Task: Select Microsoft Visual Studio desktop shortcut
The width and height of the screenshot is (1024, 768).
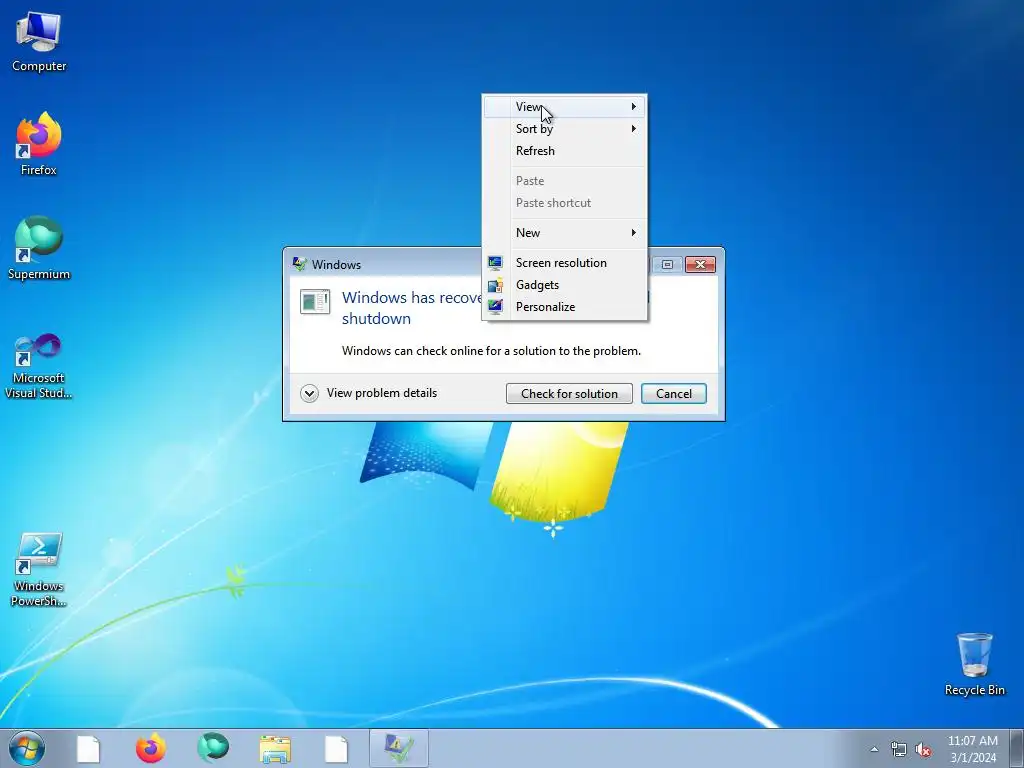Action: pyautogui.click(x=39, y=366)
